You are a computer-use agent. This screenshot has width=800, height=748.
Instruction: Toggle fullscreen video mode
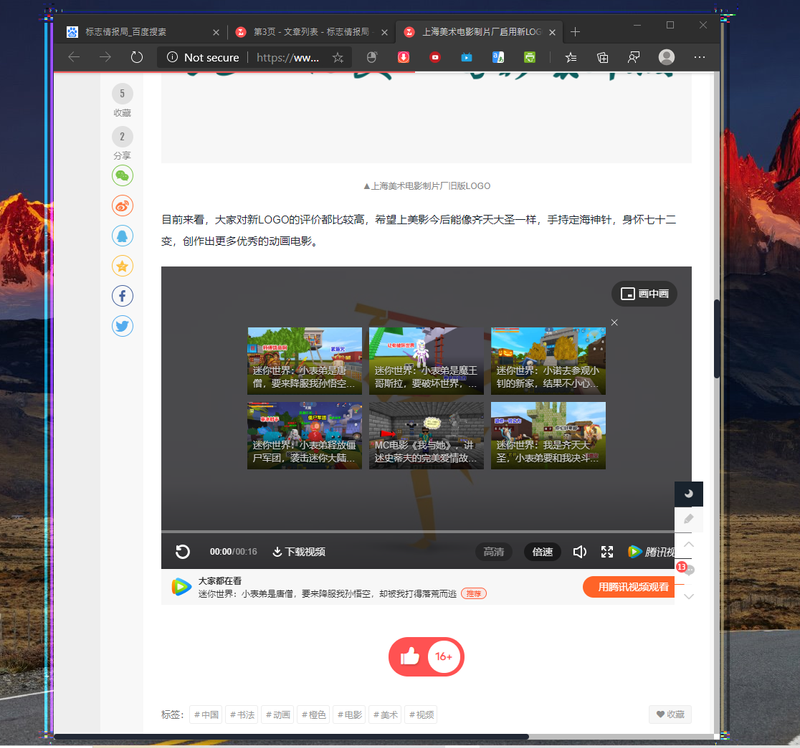click(607, 552)
